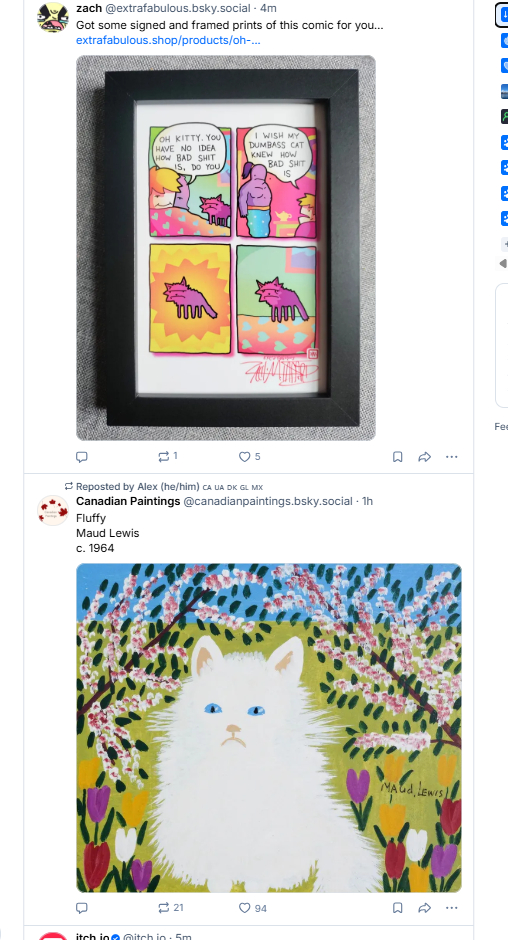Bookmark the Fluffy painting post
The height and width of the screenshot is (940, 508).
pos(397,908)
